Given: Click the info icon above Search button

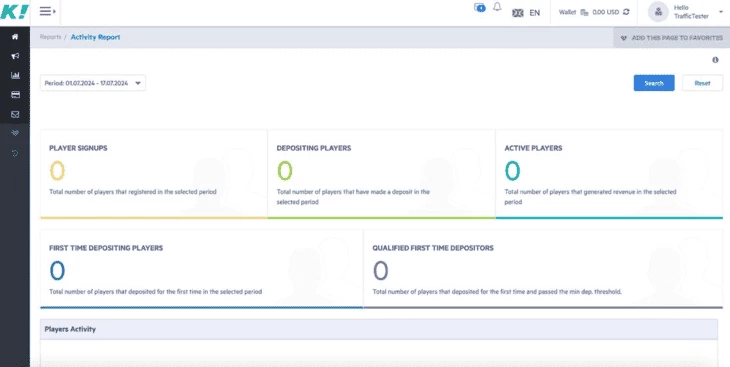Looking at the screenshot, I should point(715,60).
